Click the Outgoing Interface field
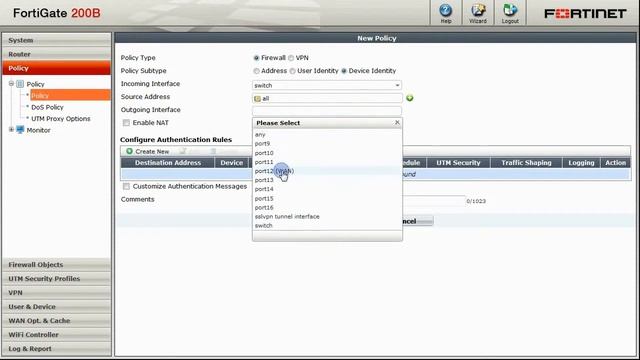This screenshot has width=640, height=360. [327, 111]
